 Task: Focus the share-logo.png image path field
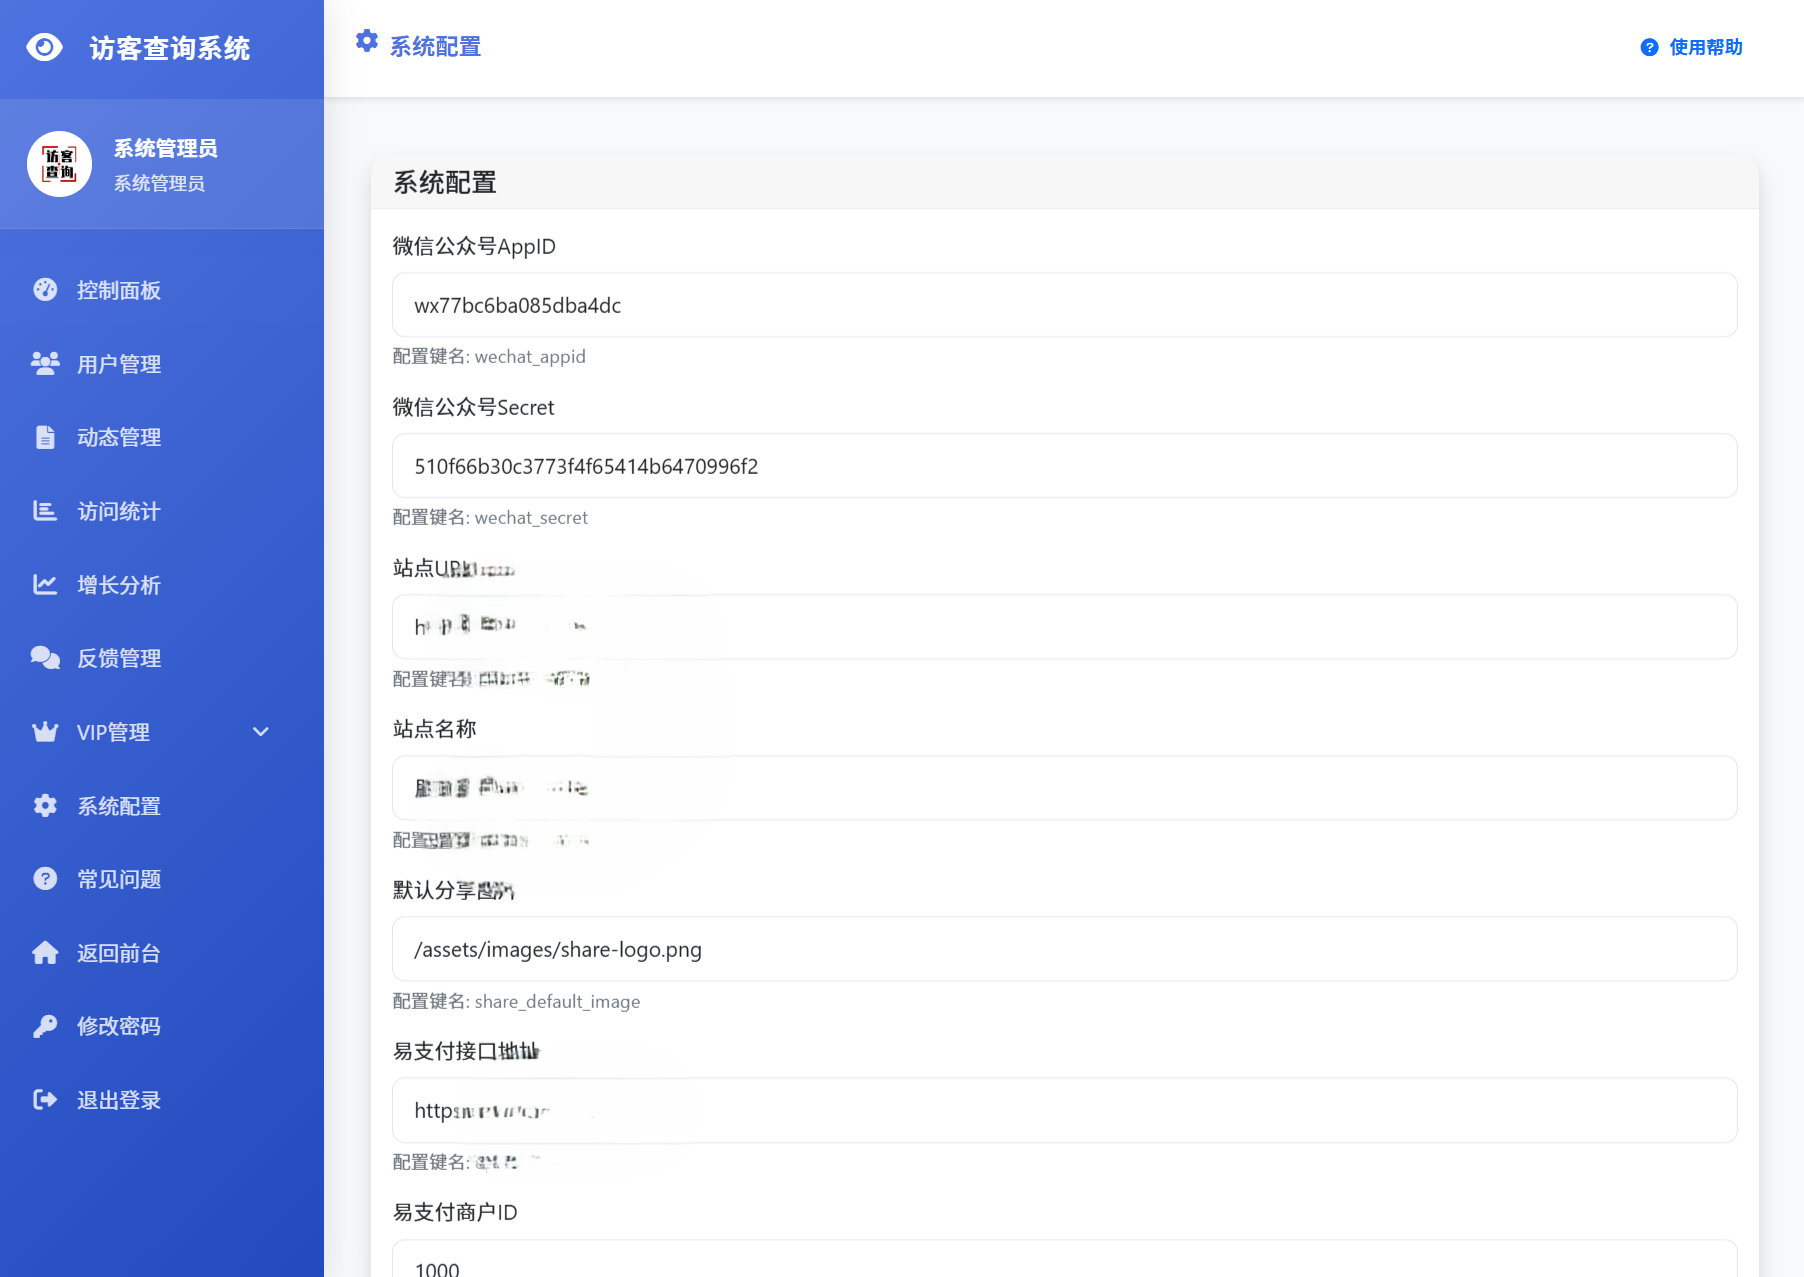pos(1064,949)
